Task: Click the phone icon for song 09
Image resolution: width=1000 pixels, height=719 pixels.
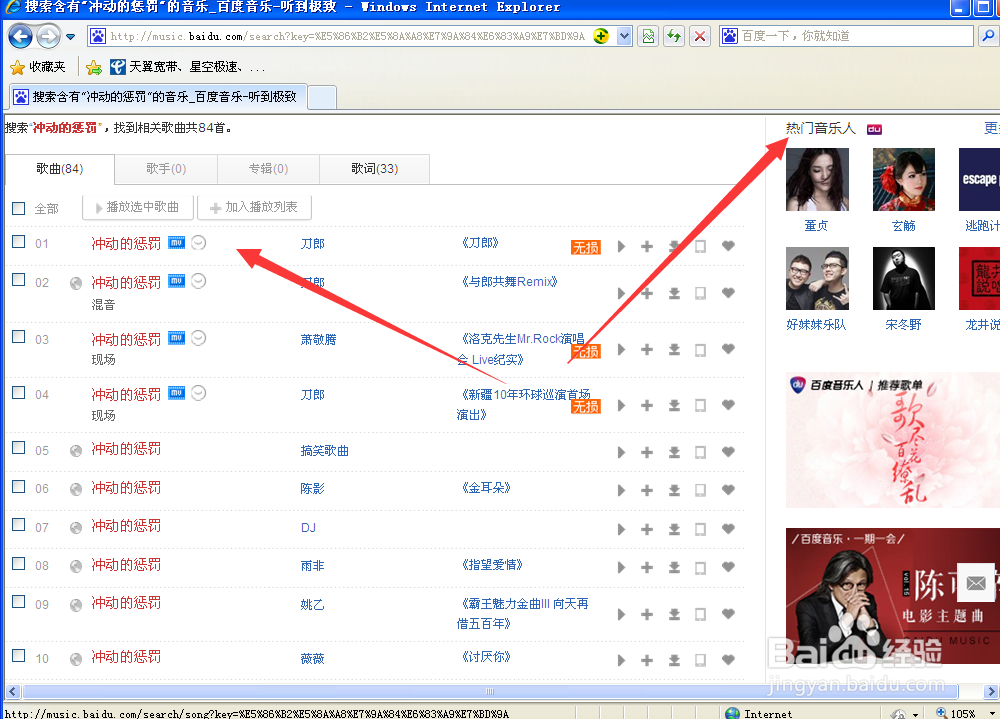Action: click(x=700, y=614)
